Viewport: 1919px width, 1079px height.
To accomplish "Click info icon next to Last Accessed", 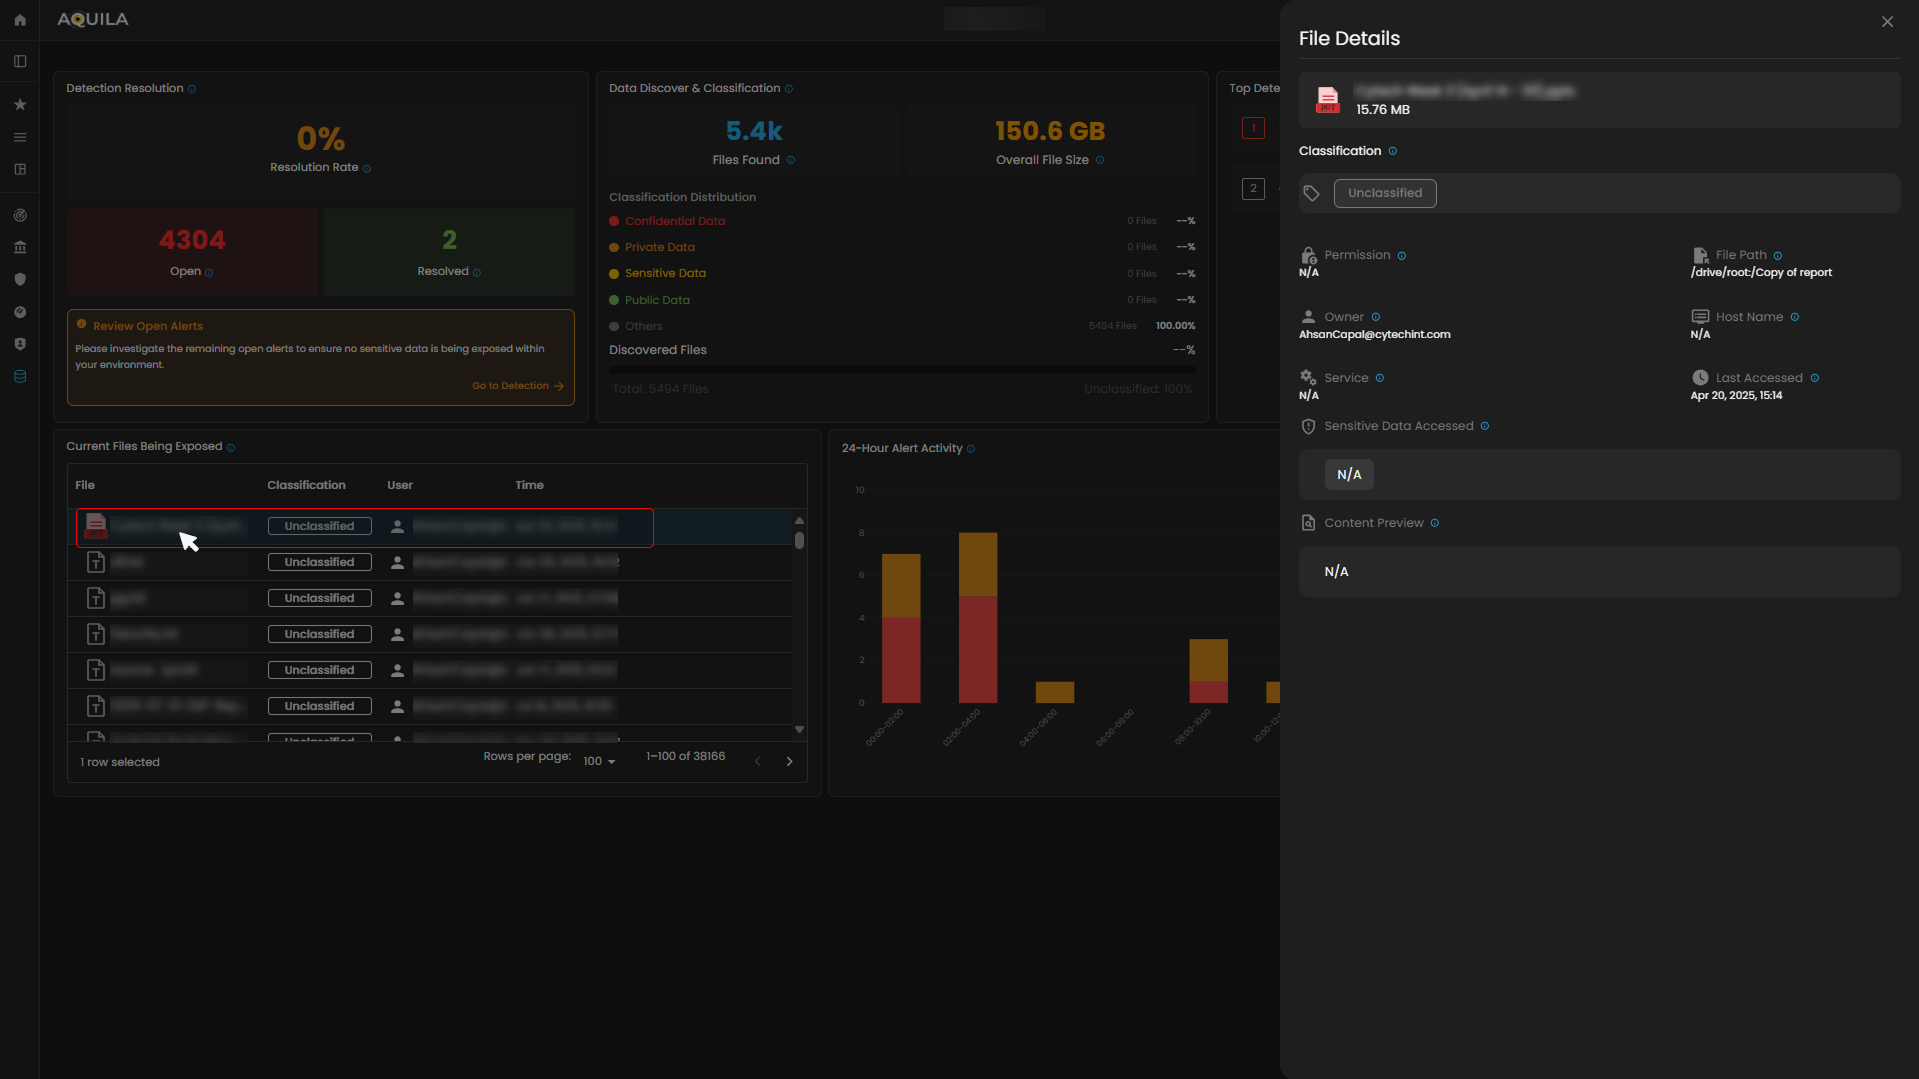I will [1815, 378].
